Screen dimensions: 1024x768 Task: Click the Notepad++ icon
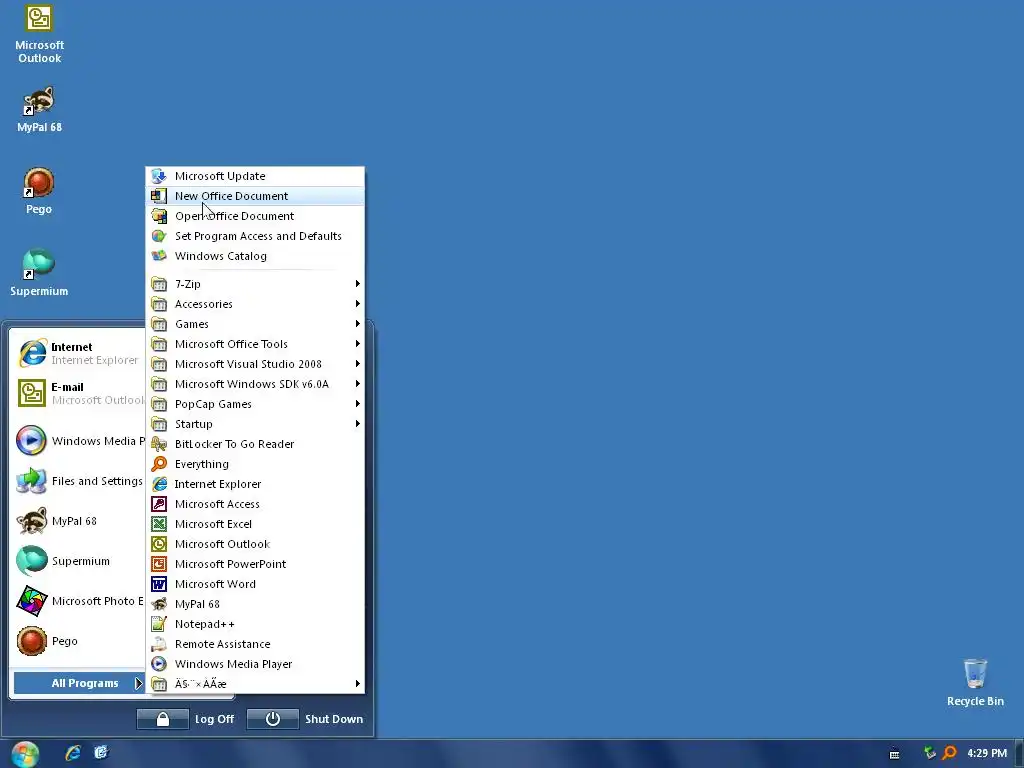pos(159,624)
